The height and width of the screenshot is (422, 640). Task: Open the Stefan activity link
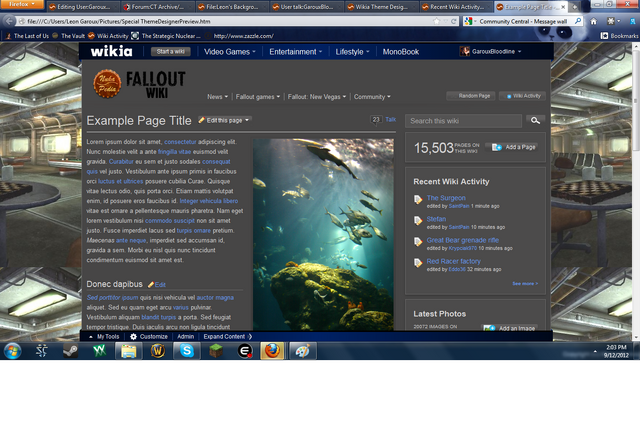436,219
